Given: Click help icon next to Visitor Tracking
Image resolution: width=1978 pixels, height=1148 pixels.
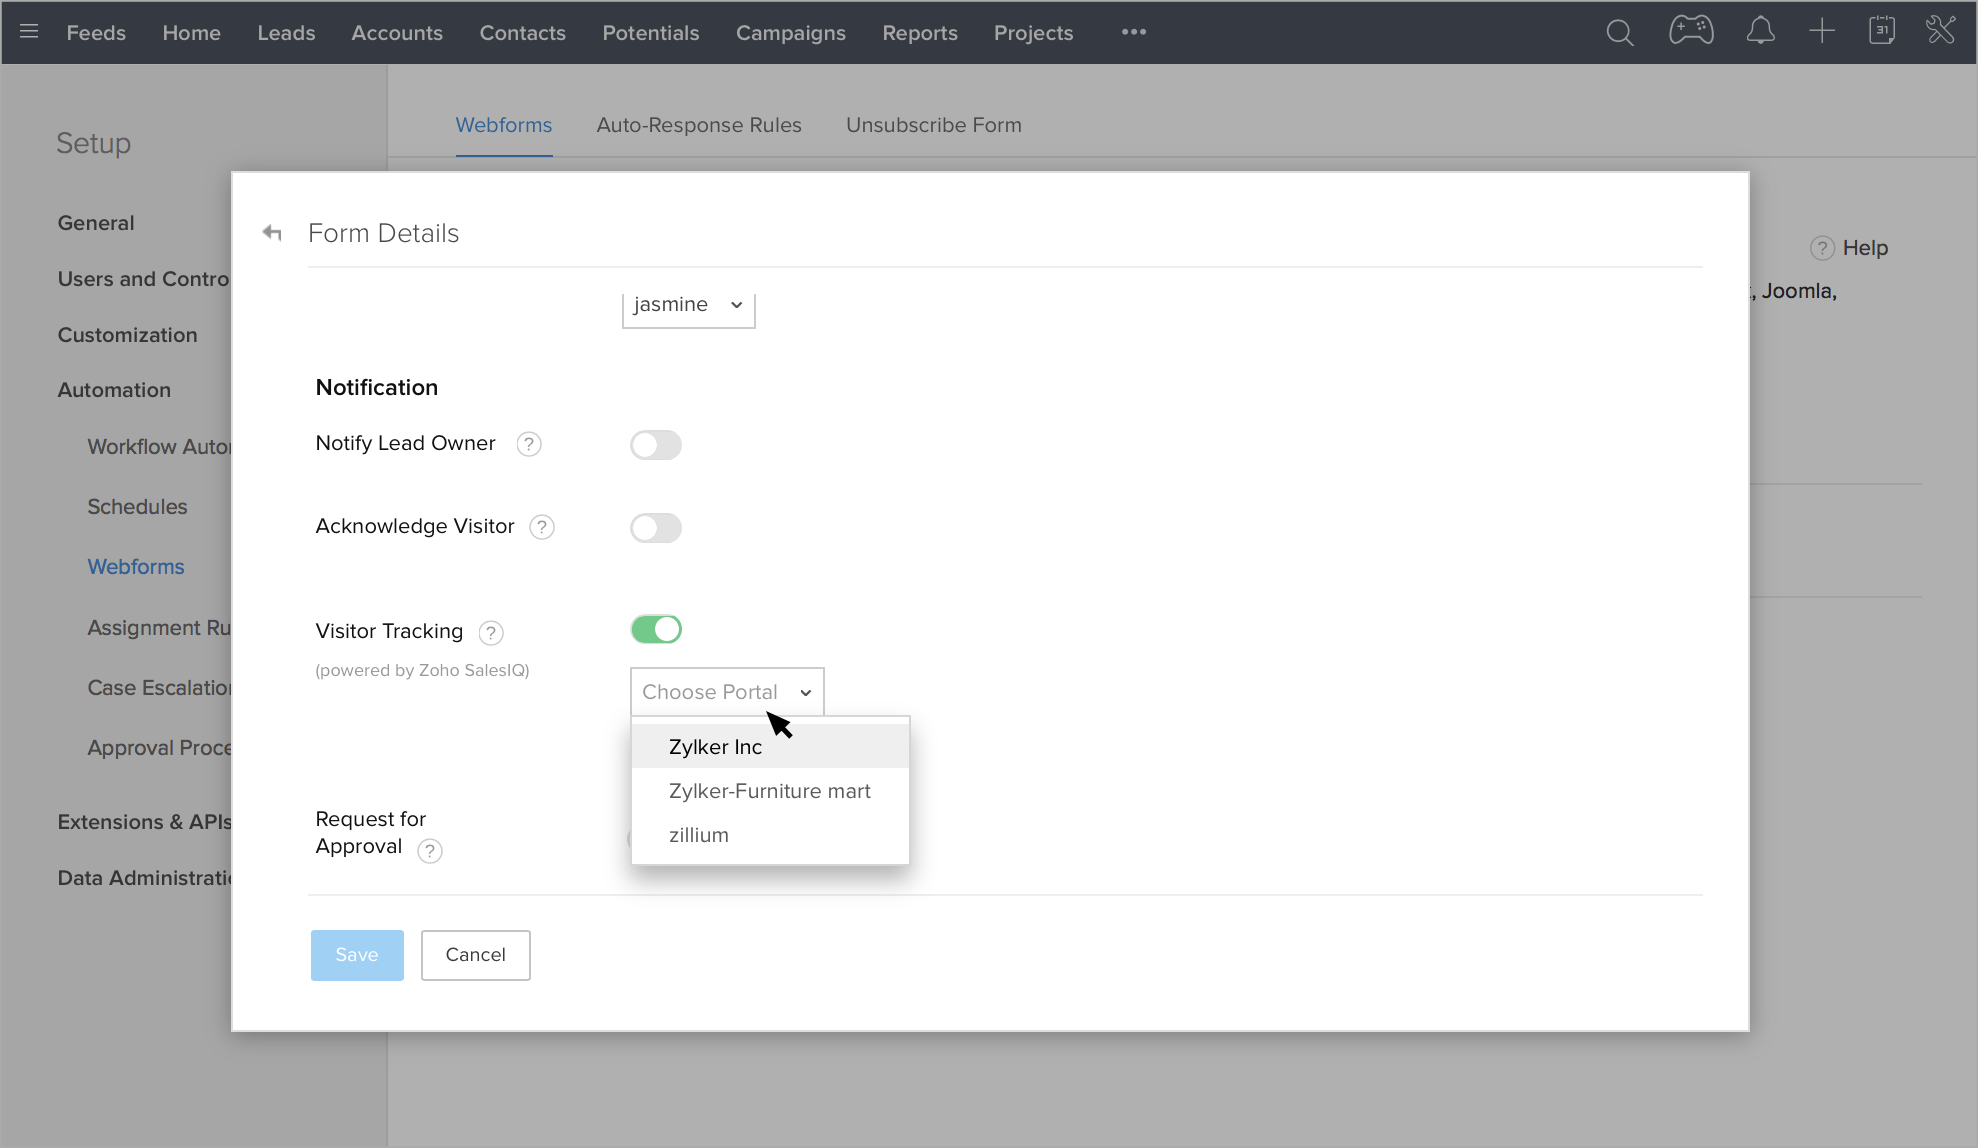Looking at the screenshot, I should coord(491,632).
